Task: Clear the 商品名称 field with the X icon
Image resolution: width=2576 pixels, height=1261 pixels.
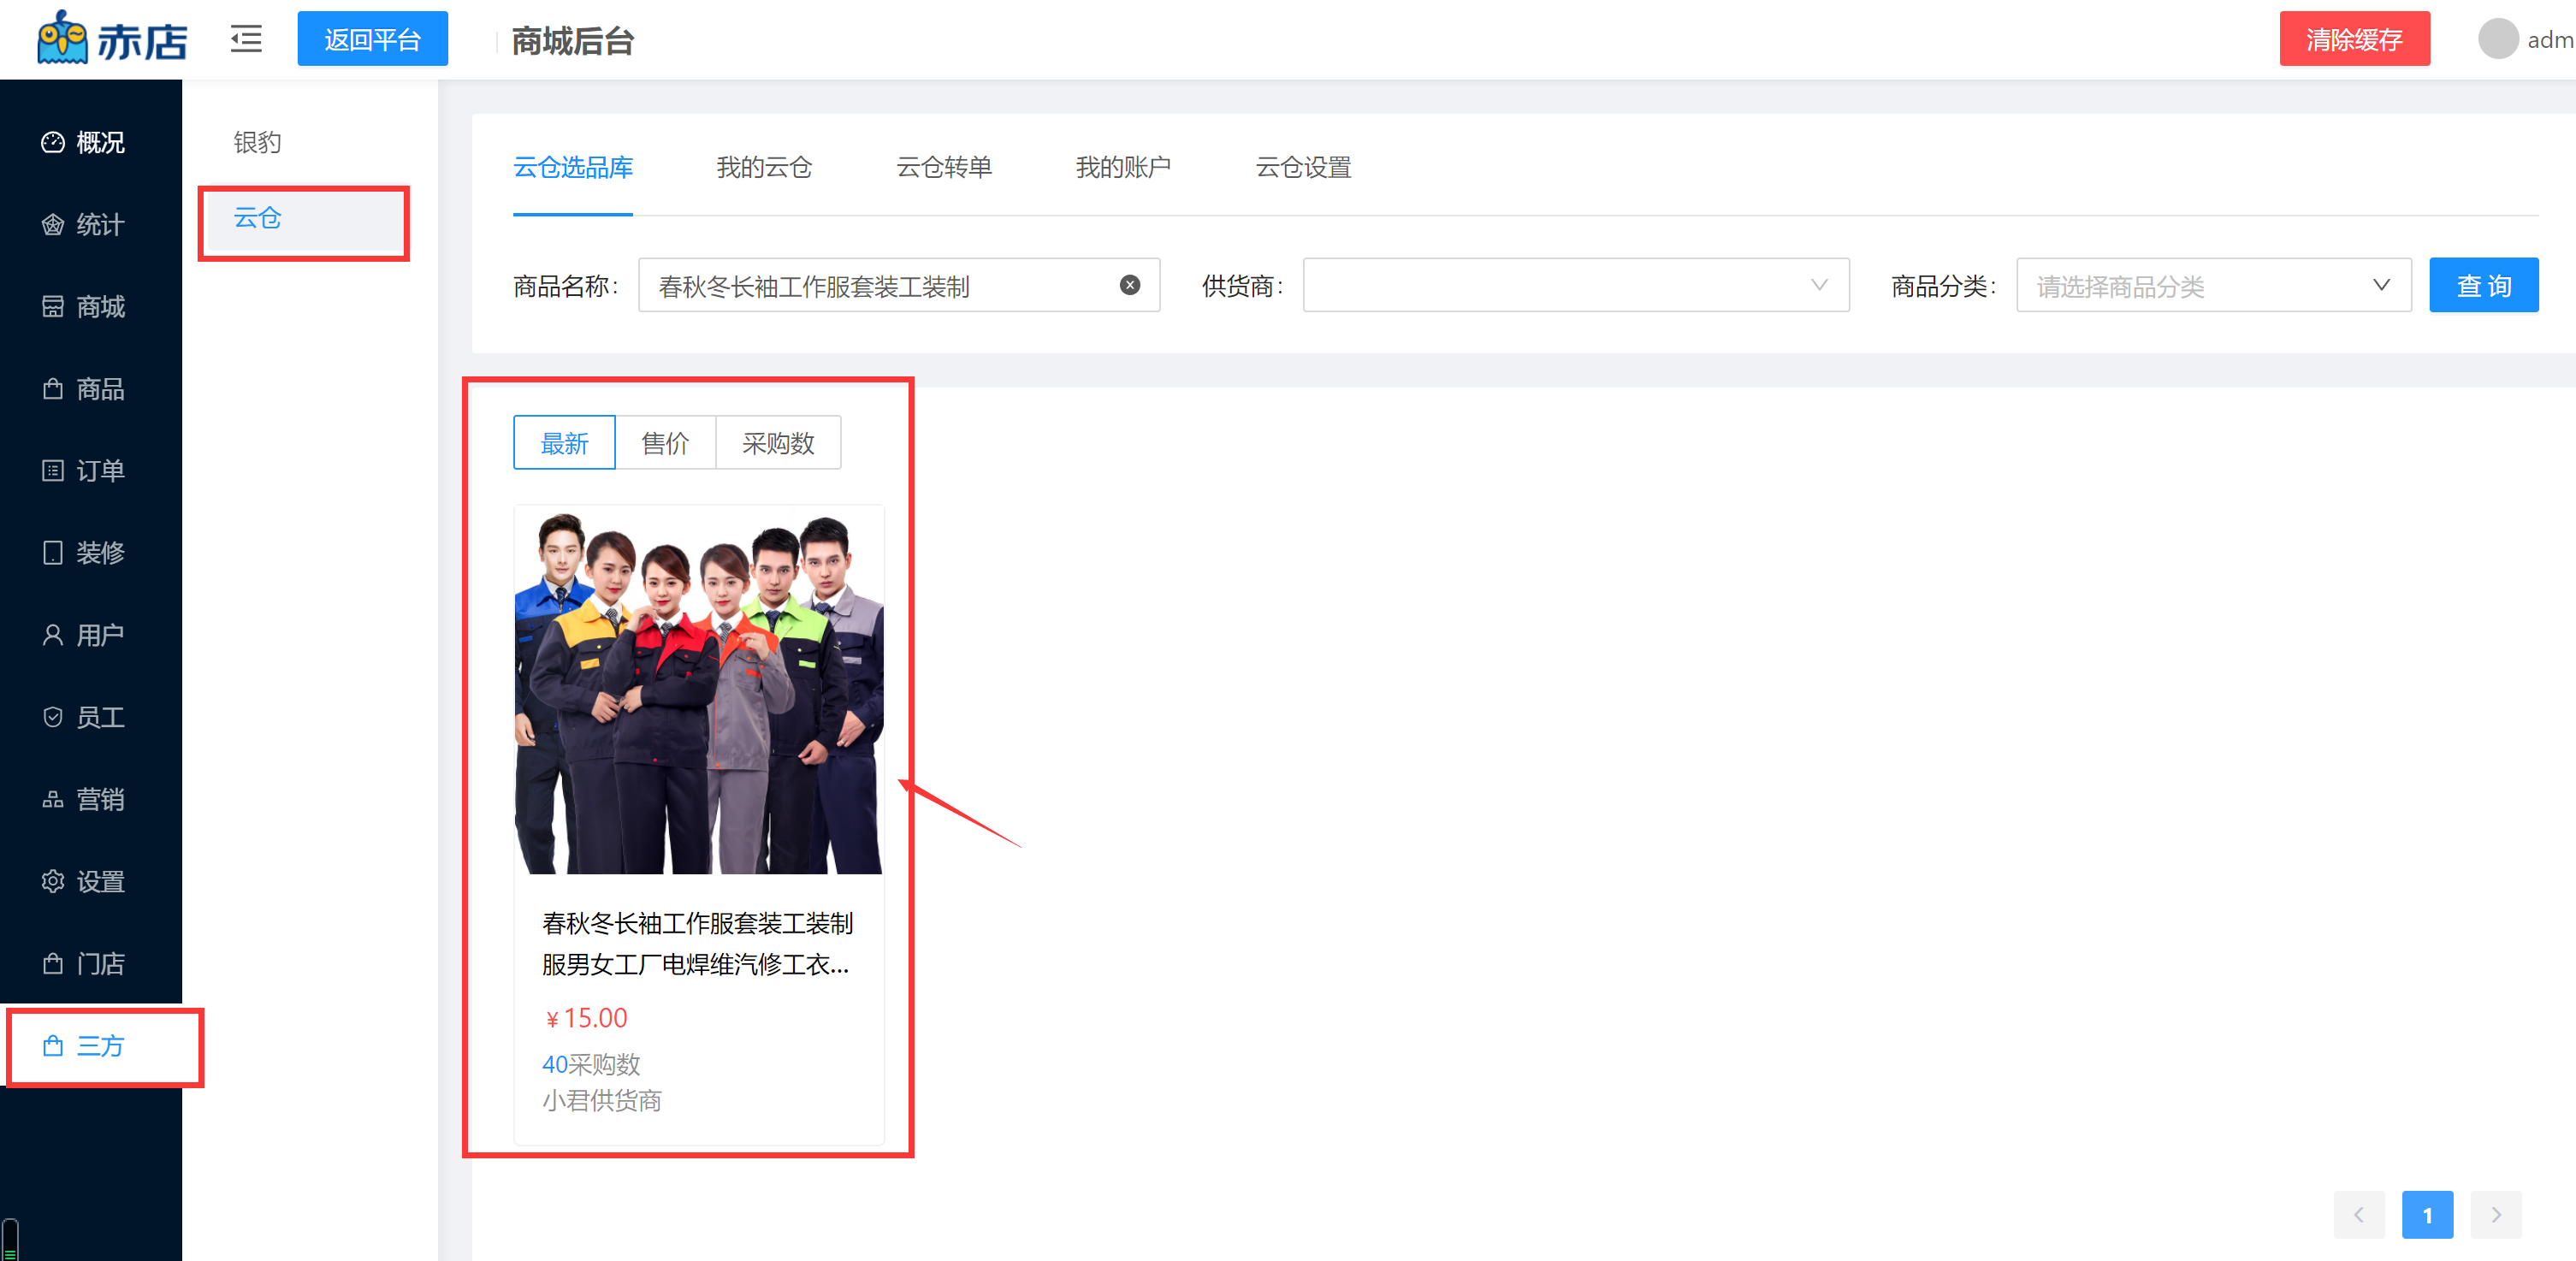Action: [x=1129, y=285]
